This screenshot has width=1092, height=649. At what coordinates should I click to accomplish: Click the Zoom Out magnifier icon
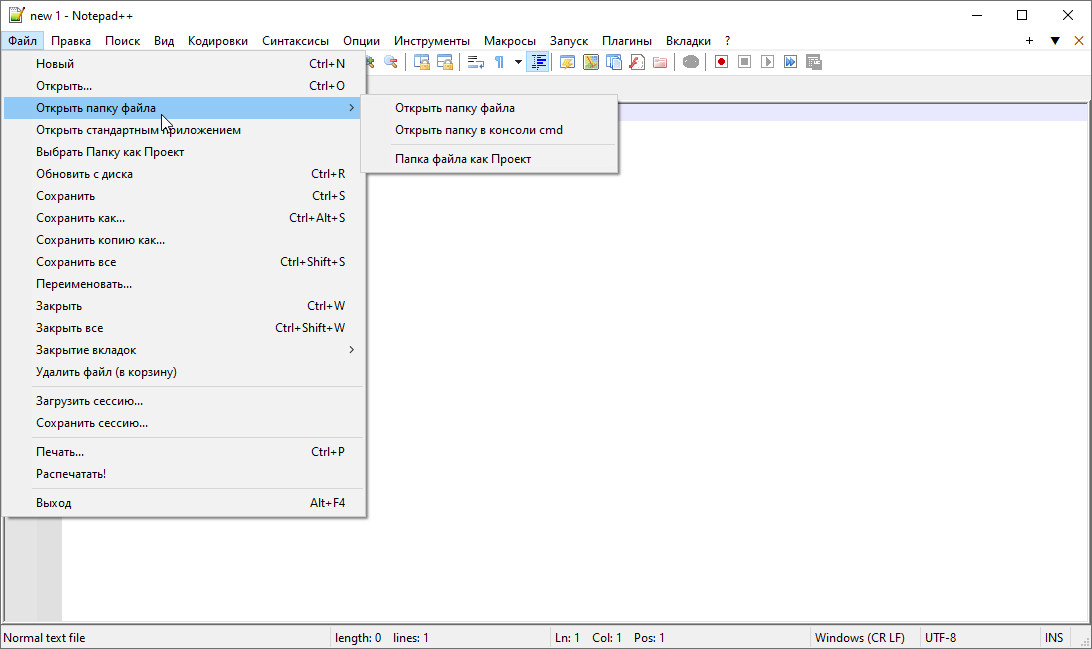coord(390,62)
